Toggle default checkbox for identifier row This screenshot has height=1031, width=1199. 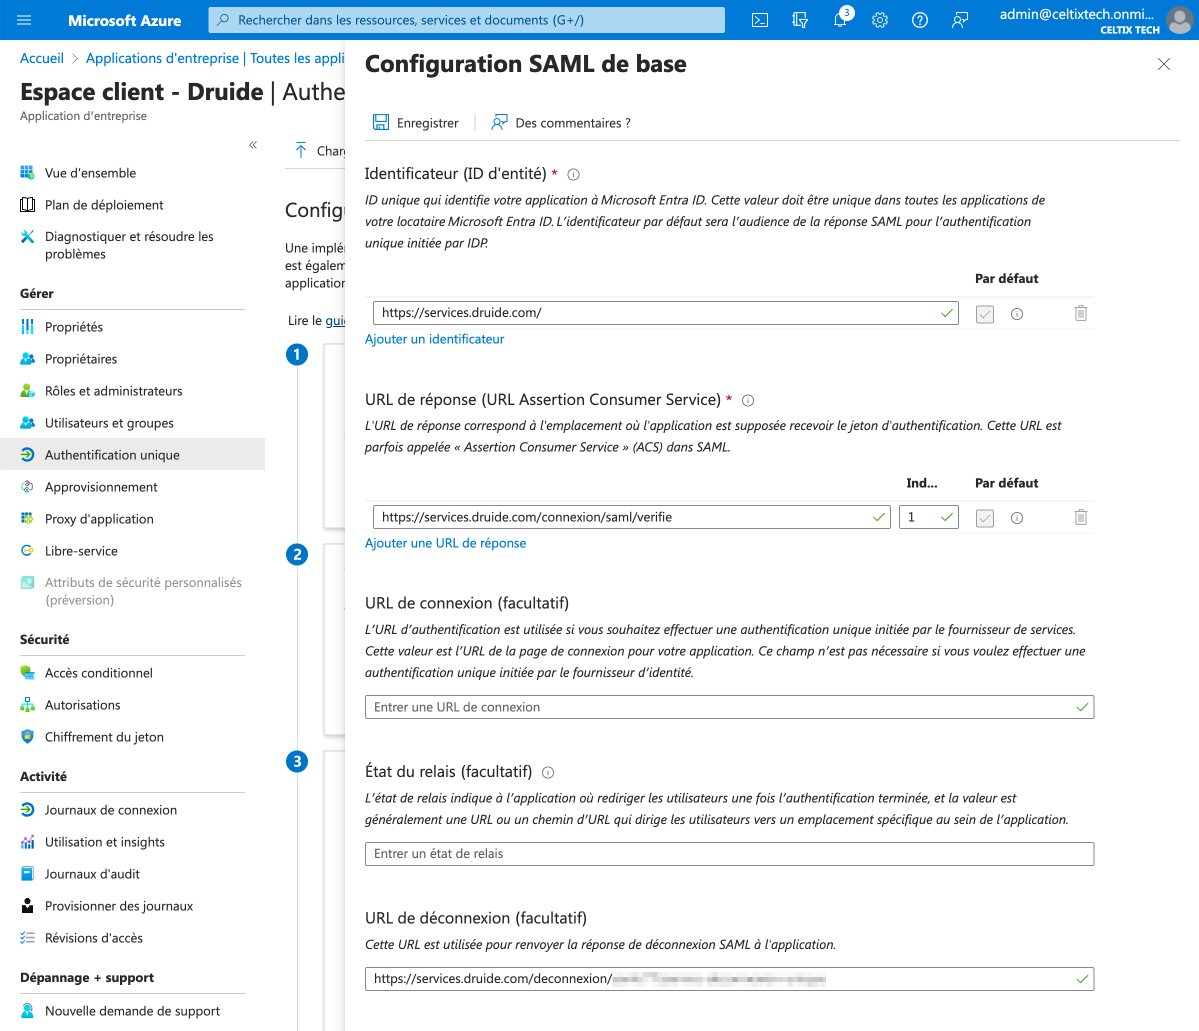(985, 314)
